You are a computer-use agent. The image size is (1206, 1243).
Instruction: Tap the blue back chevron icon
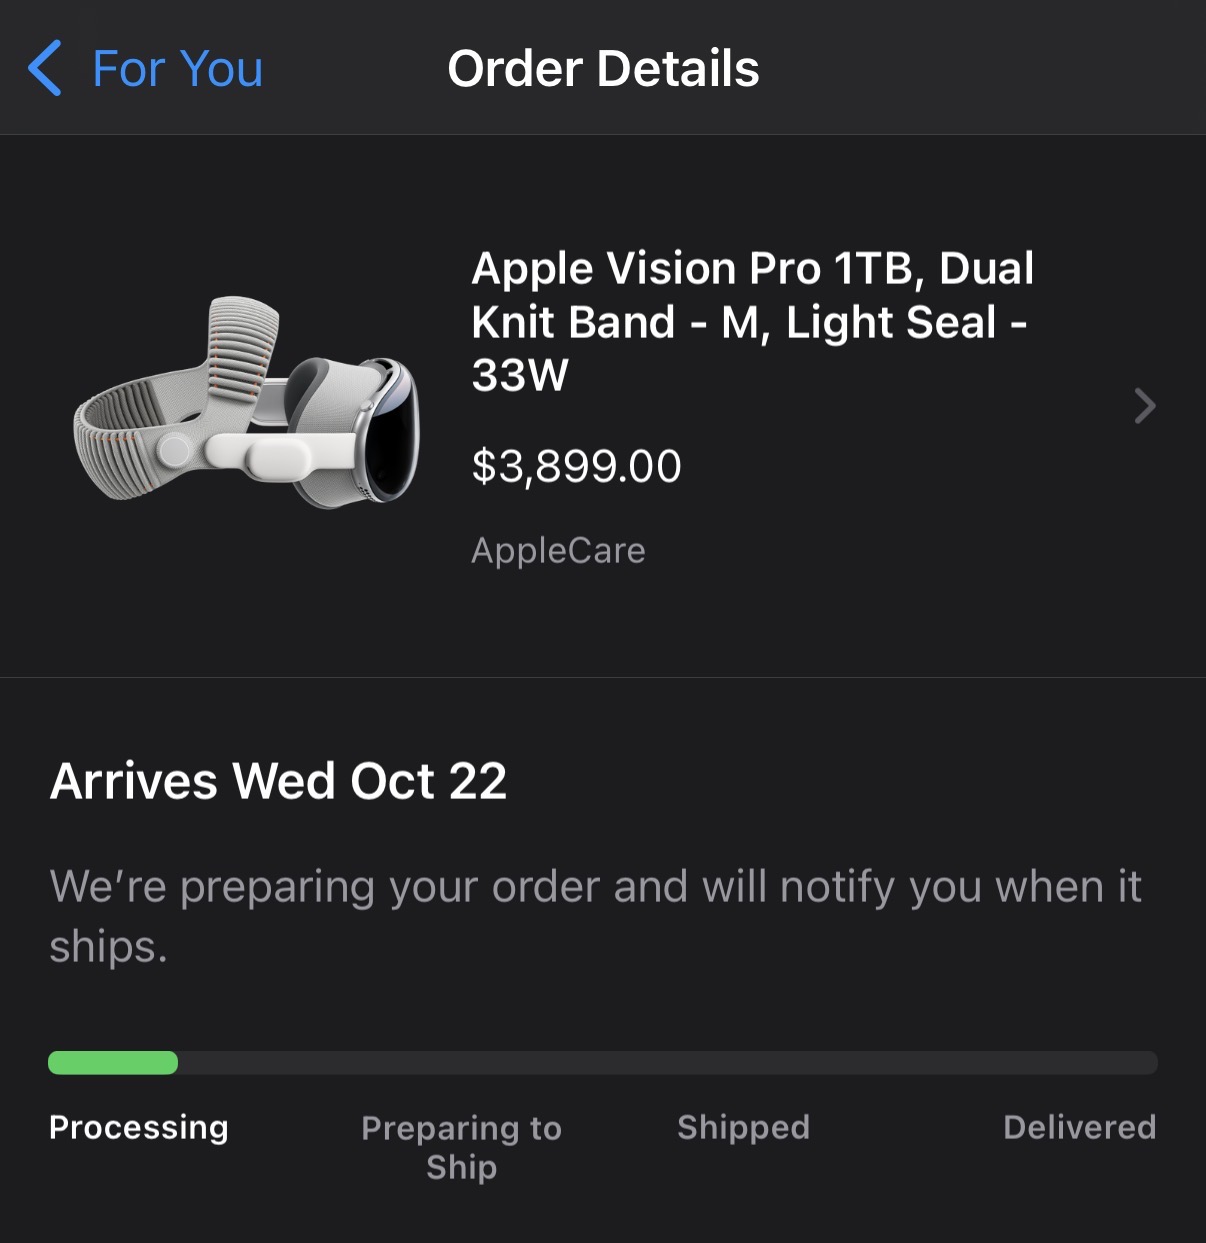(x=45, y=68)
